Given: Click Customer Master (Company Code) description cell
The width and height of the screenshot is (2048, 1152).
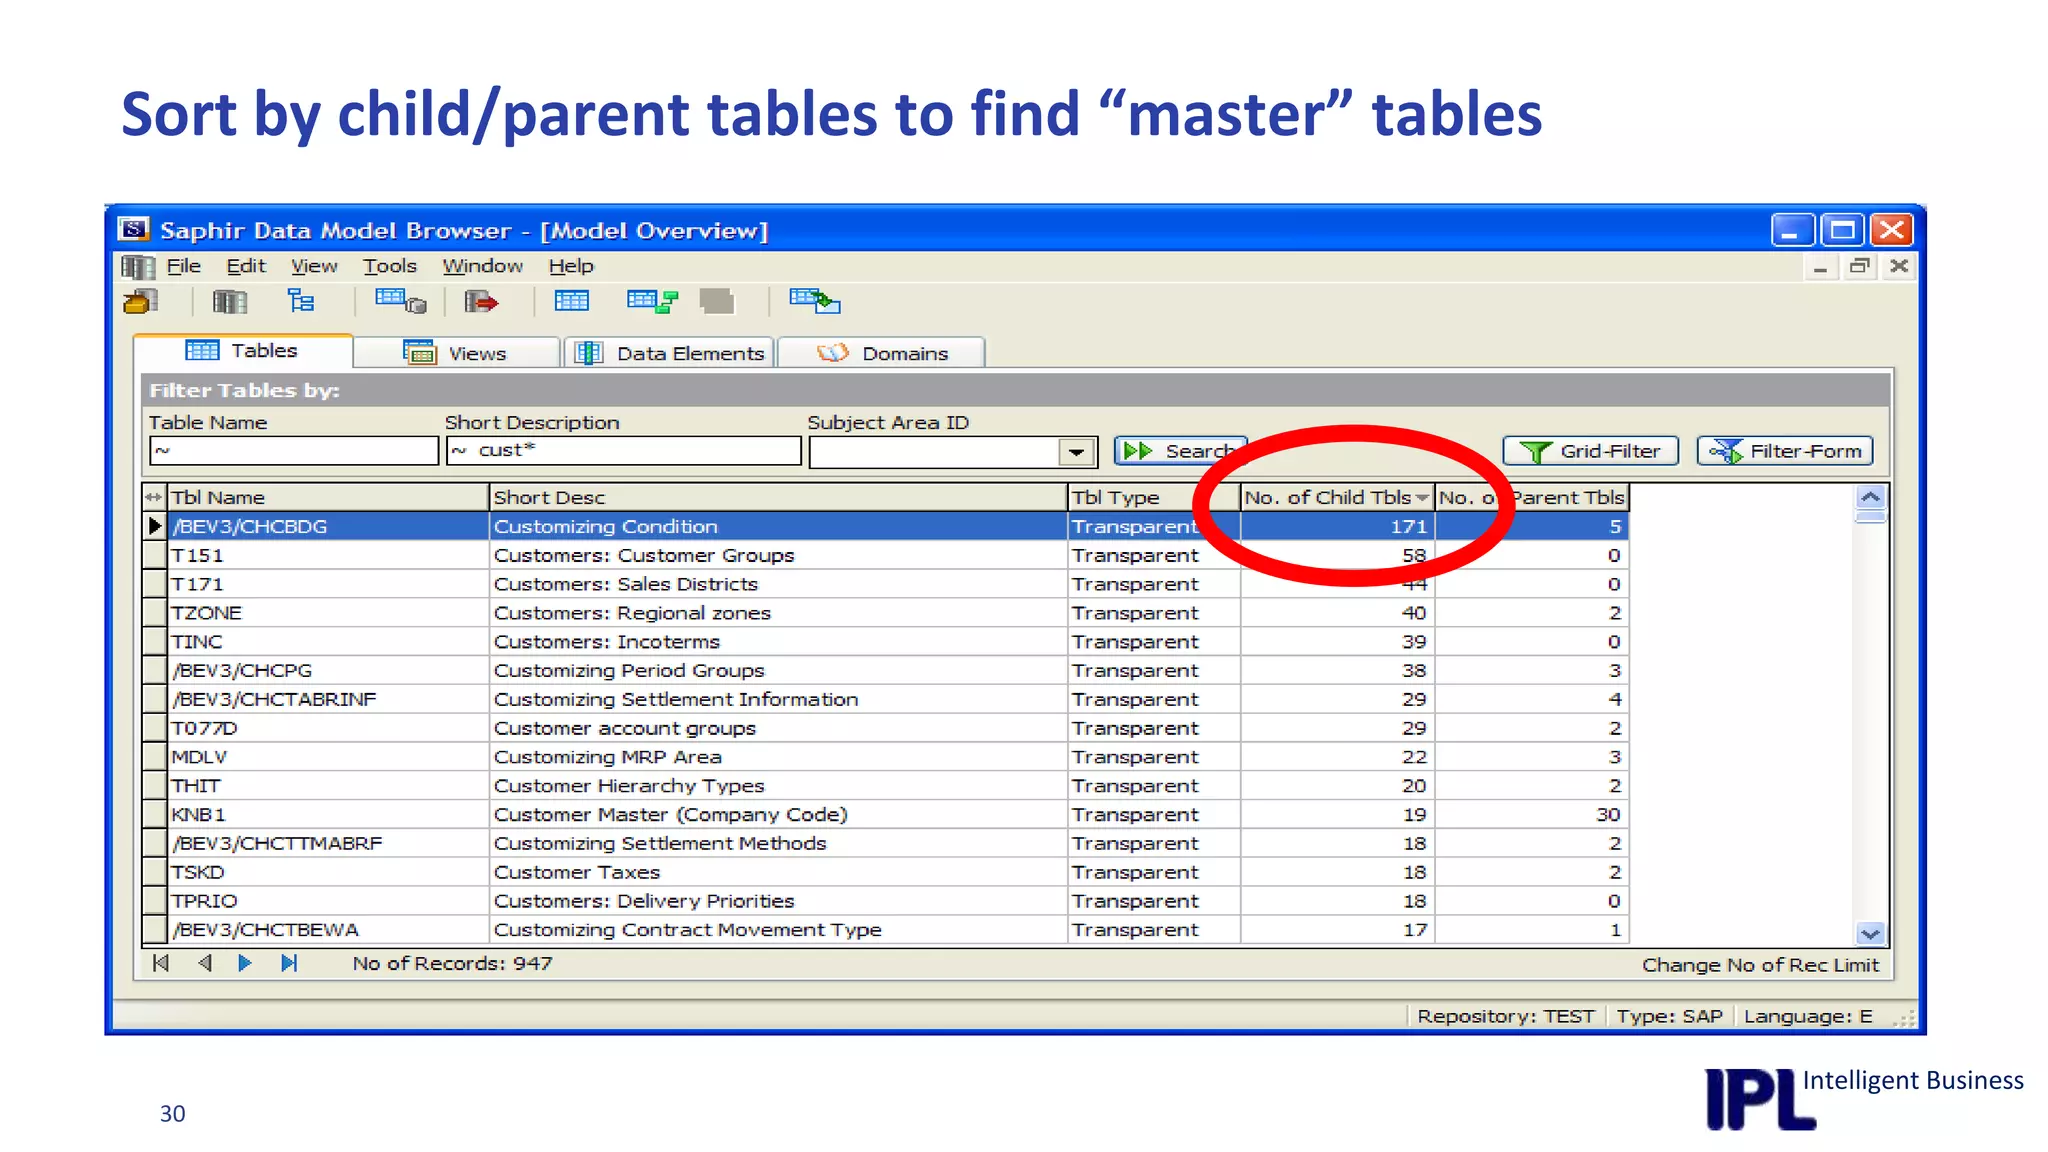Looking at the screenshot, I should (779, 815).
